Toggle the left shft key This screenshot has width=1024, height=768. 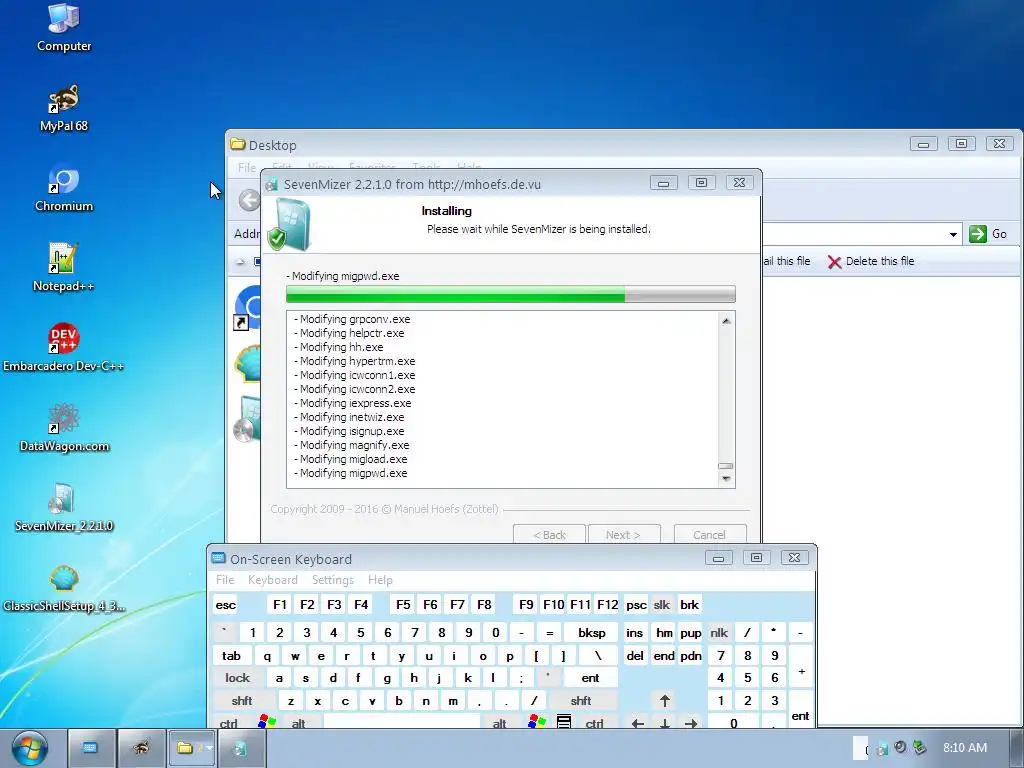[x=242, y=701]
